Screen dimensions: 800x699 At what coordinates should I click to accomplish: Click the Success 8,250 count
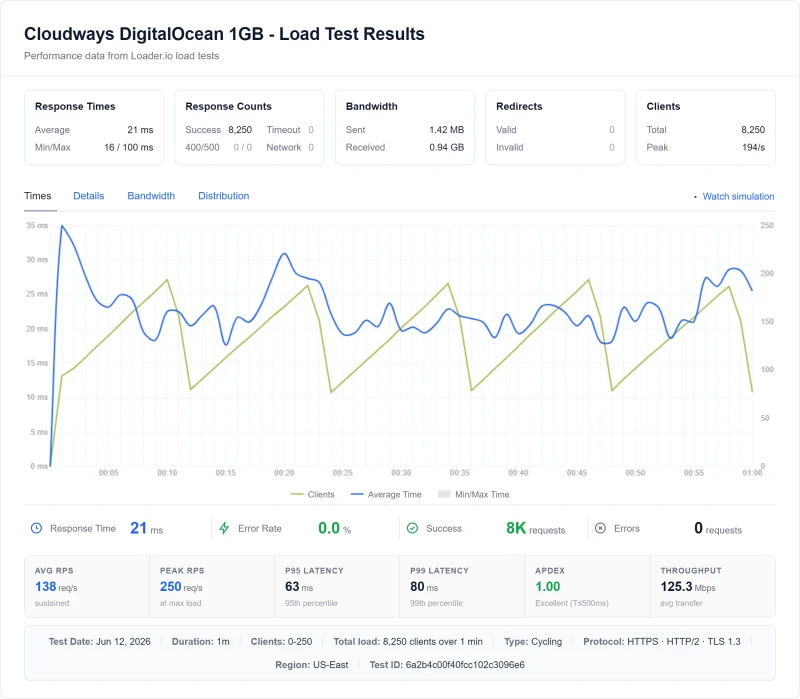240,130
